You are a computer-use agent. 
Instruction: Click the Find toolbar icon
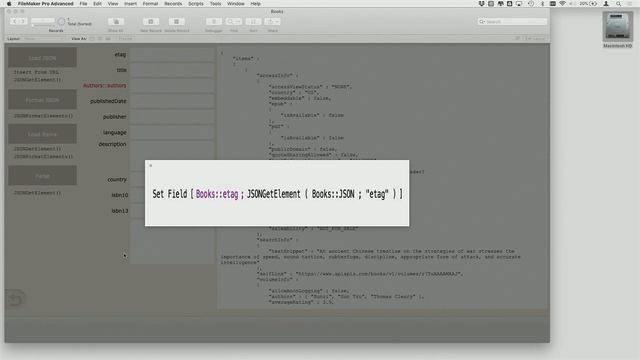(233, 22)
